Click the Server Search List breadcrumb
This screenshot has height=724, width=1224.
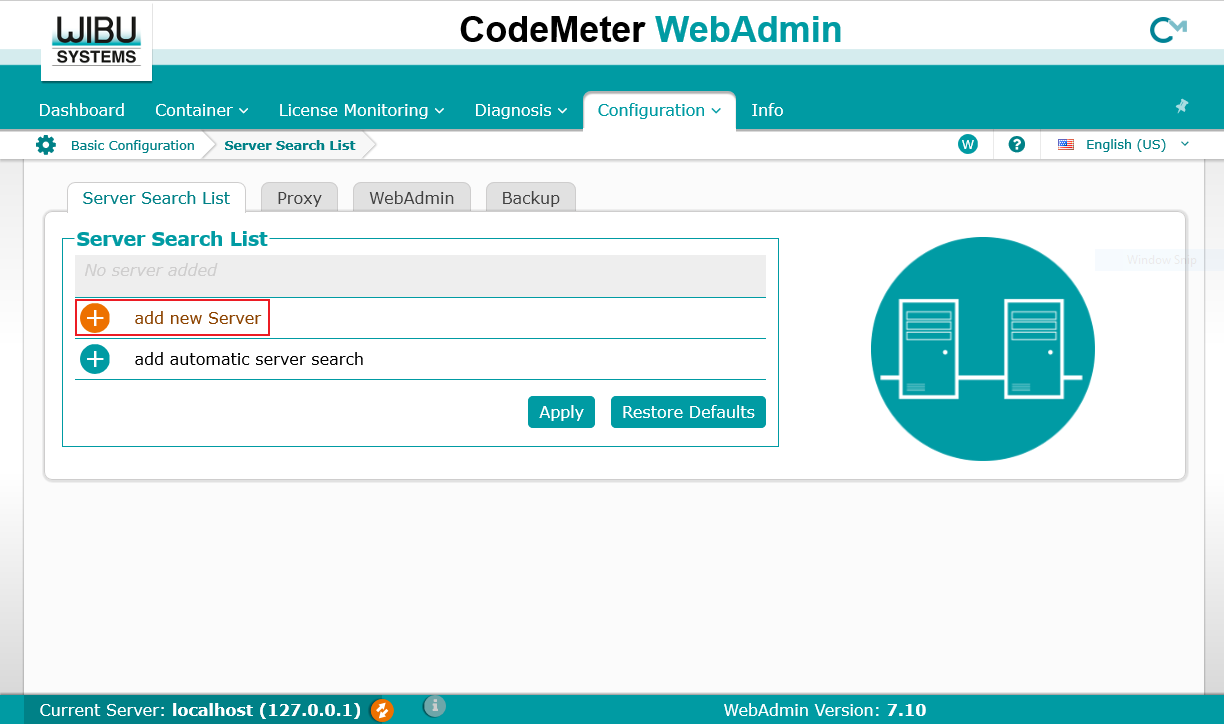290,145
